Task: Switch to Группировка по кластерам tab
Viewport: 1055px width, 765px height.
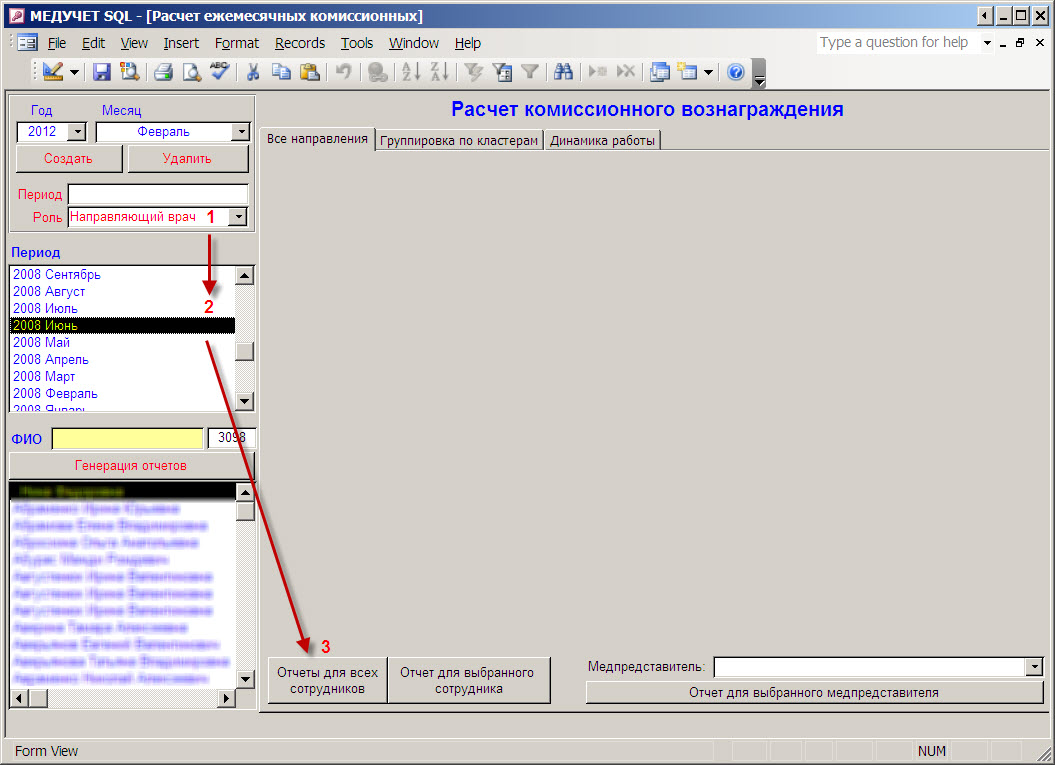Action: tap(460, 141)
